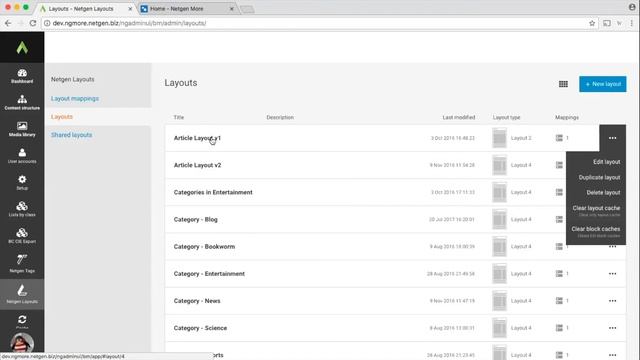Open Categories in Entertainment layout
This screenshot has width=640, height=360.
213,192
